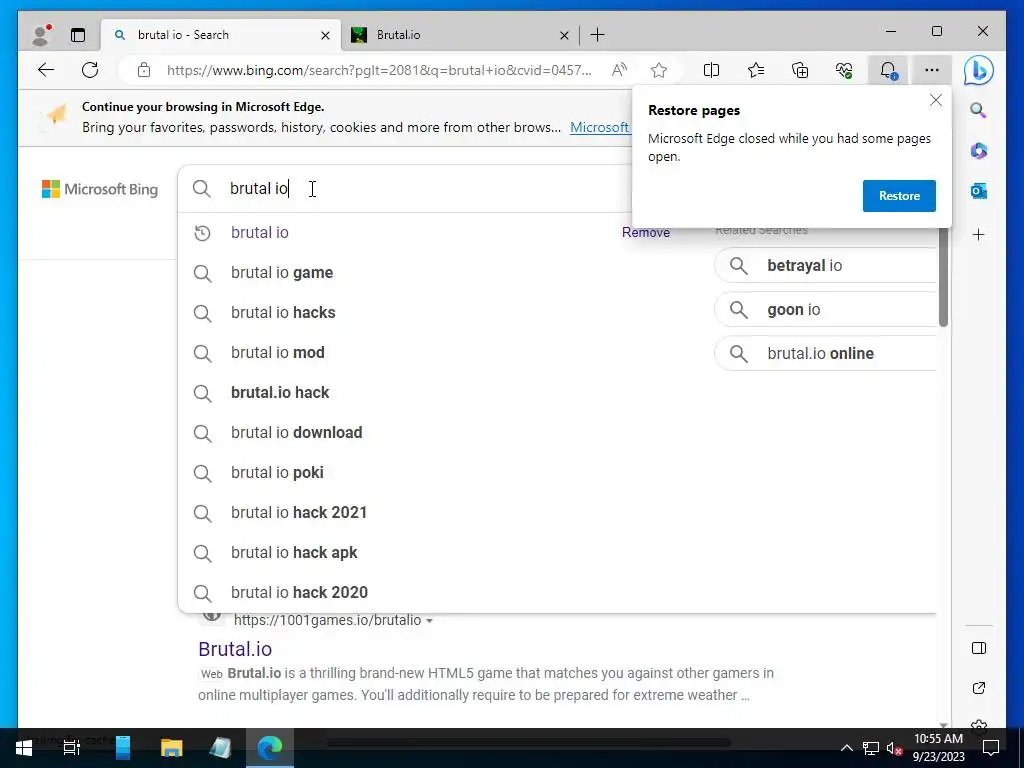Open network tray icon
This screenshot has height=768, width=1024.
[x=870, y=748]
